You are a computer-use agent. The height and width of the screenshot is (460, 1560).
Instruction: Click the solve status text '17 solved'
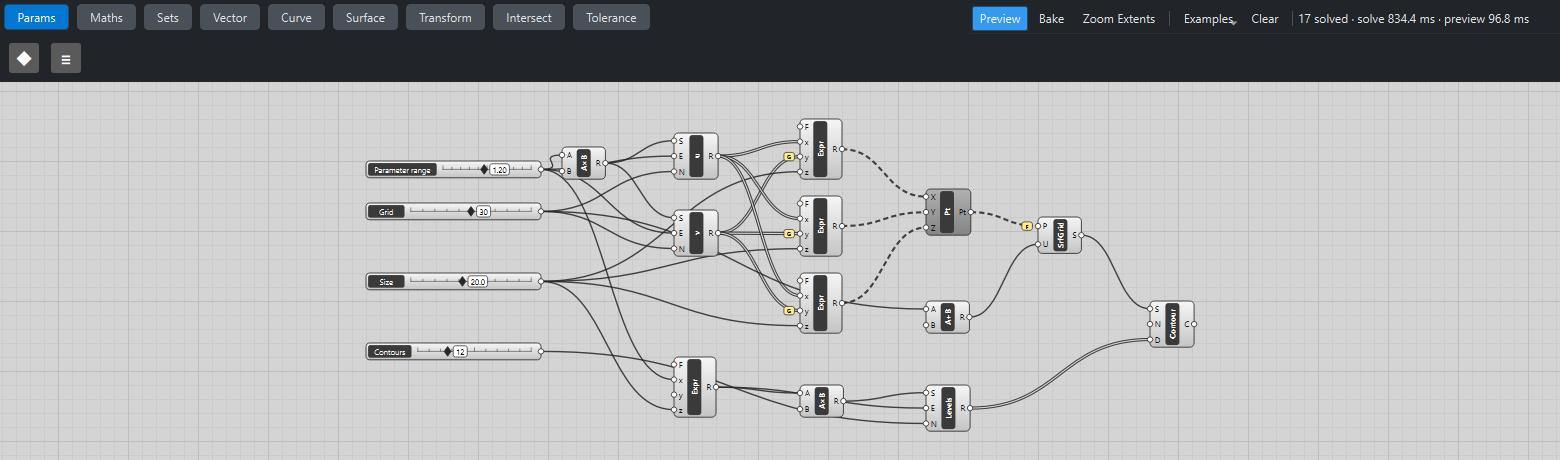point(1321,19)
